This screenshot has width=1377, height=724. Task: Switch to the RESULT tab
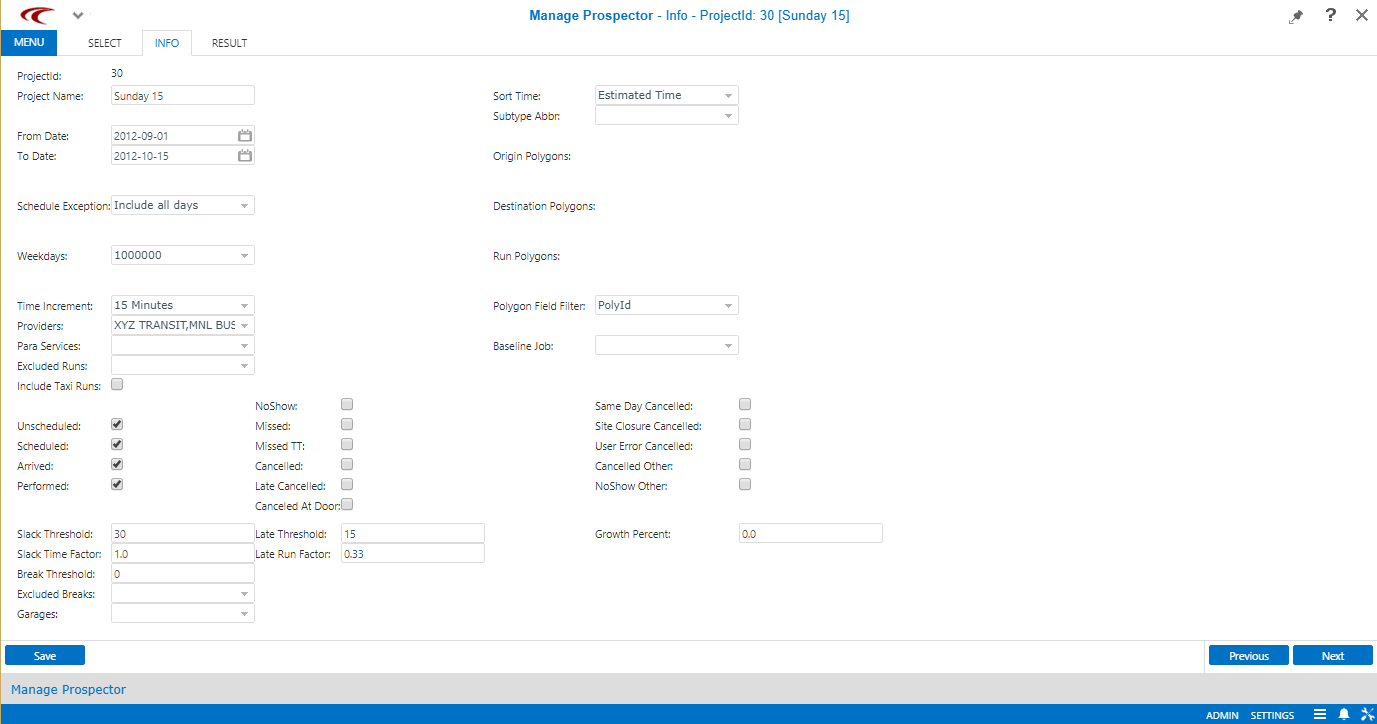(229, 43)
